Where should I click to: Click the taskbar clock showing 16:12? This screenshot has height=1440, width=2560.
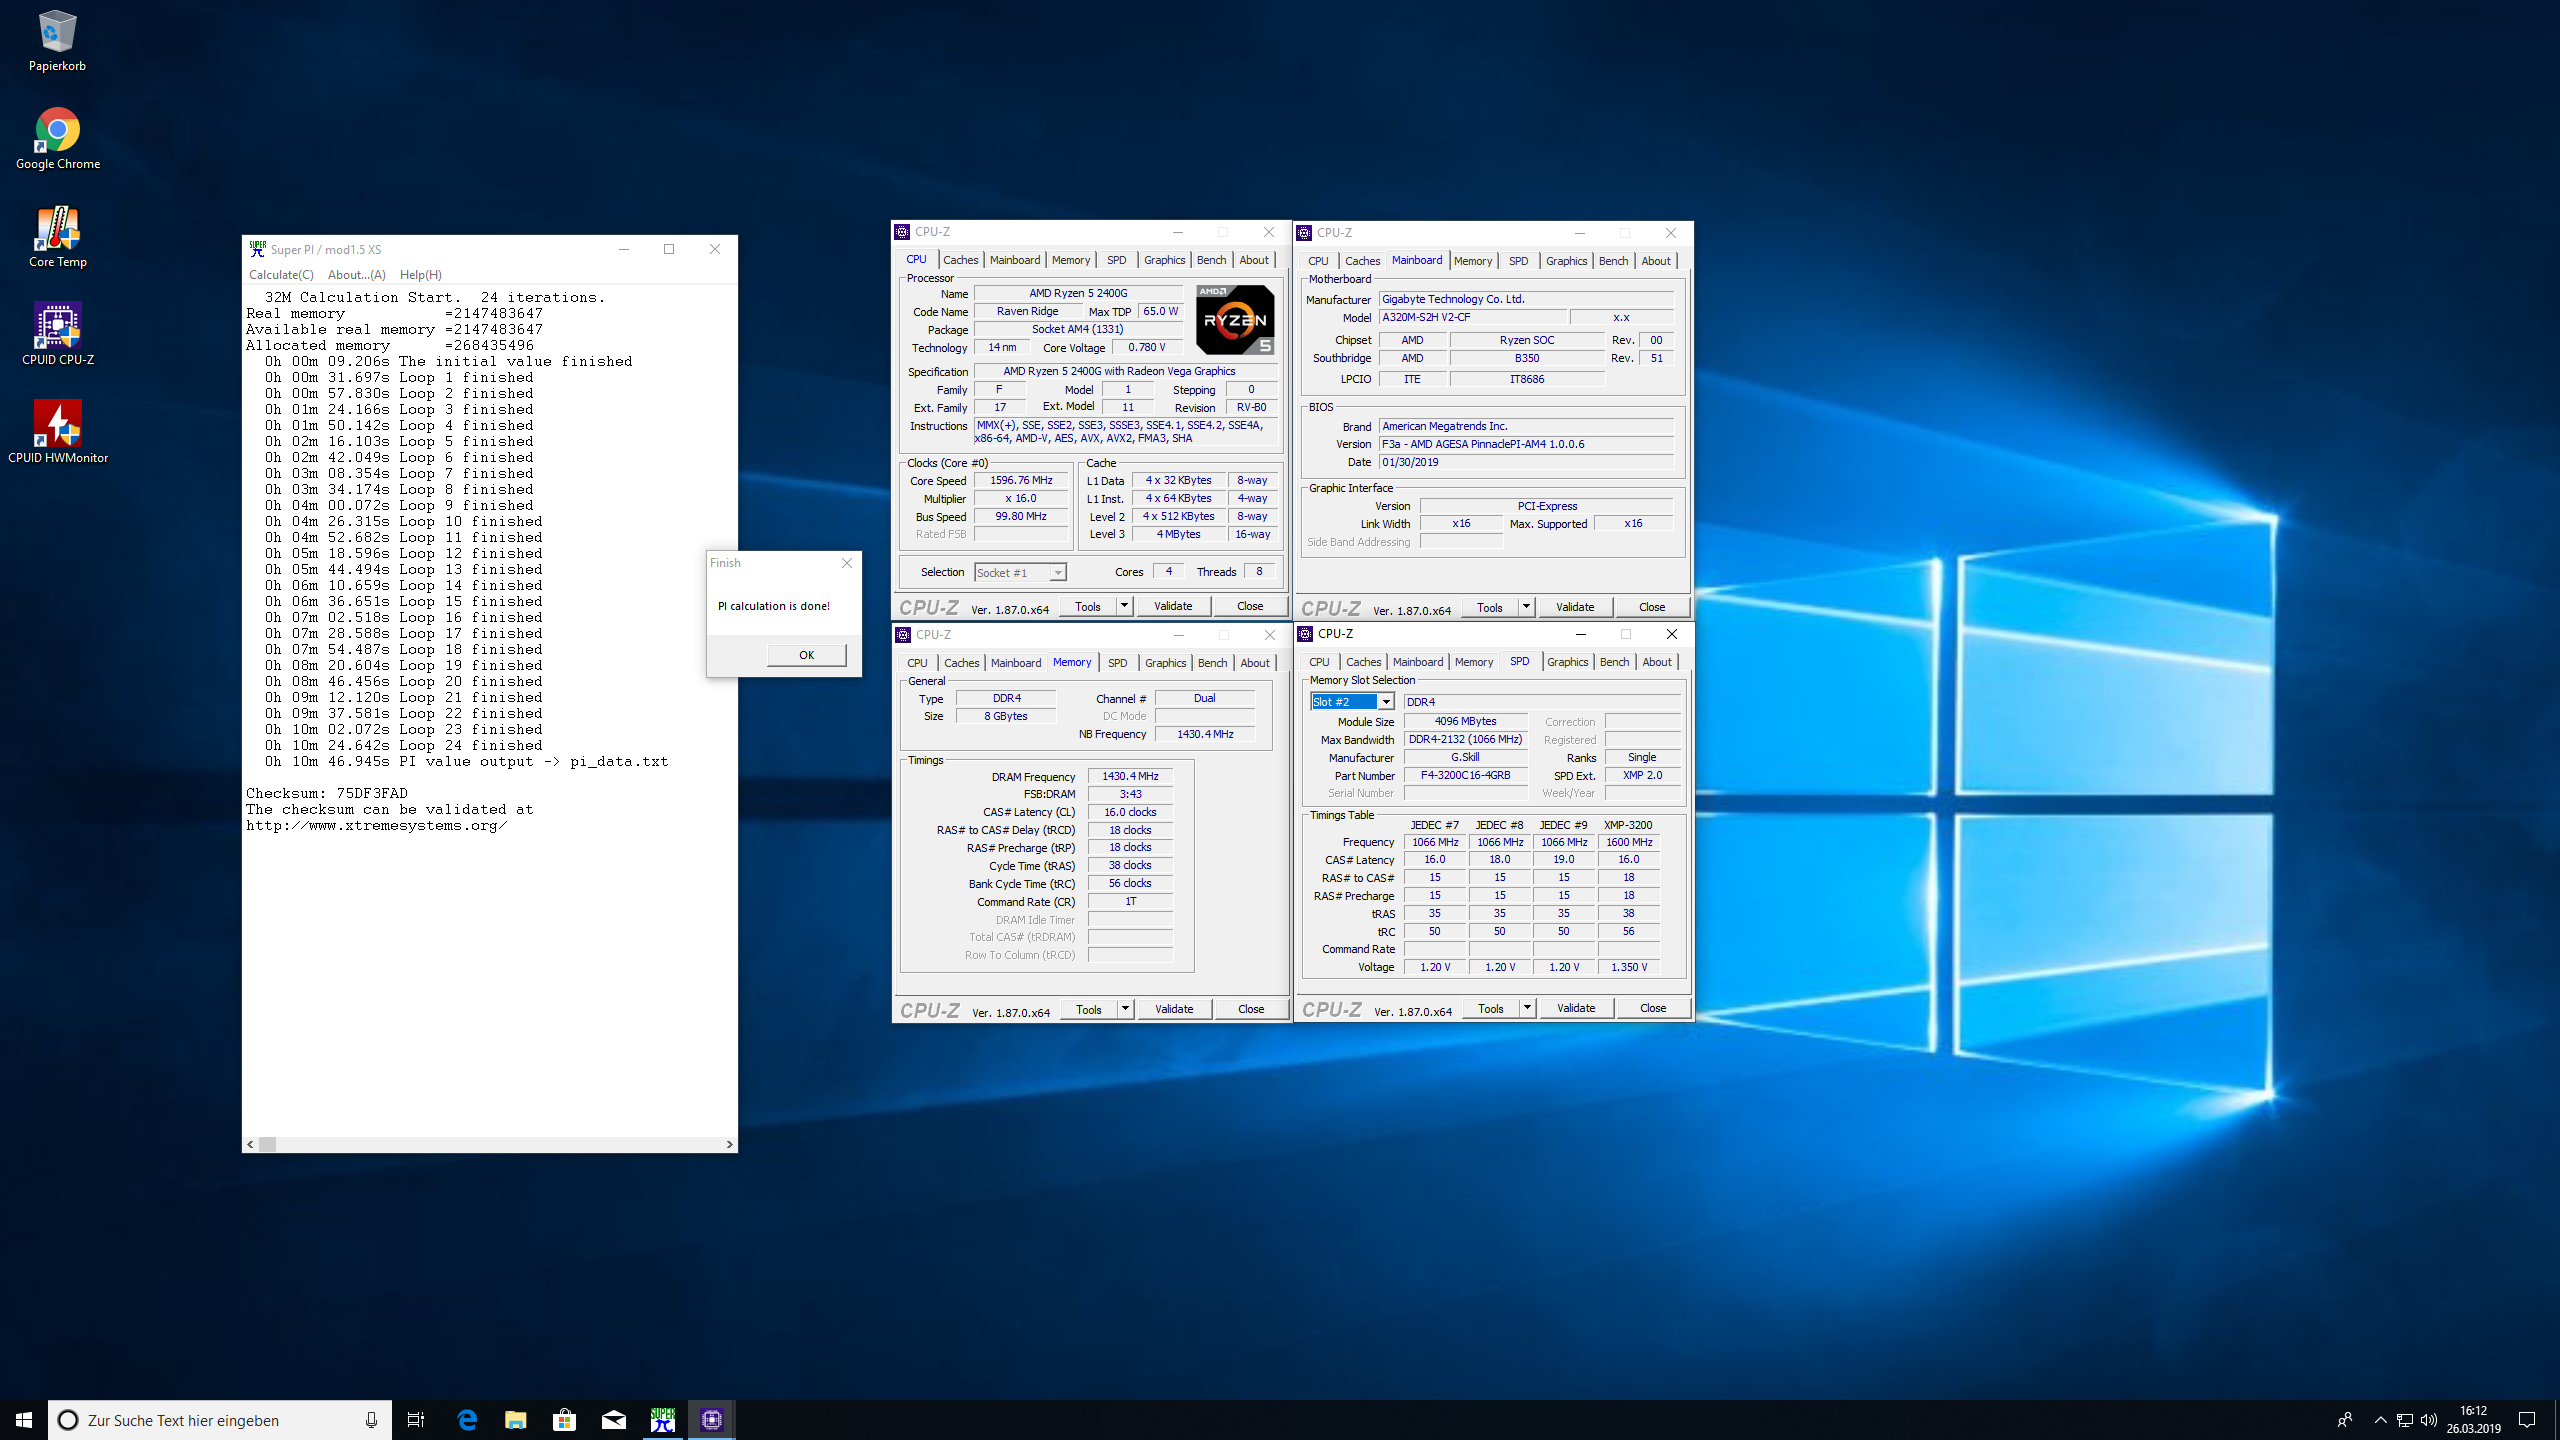coord(2473,1420)
